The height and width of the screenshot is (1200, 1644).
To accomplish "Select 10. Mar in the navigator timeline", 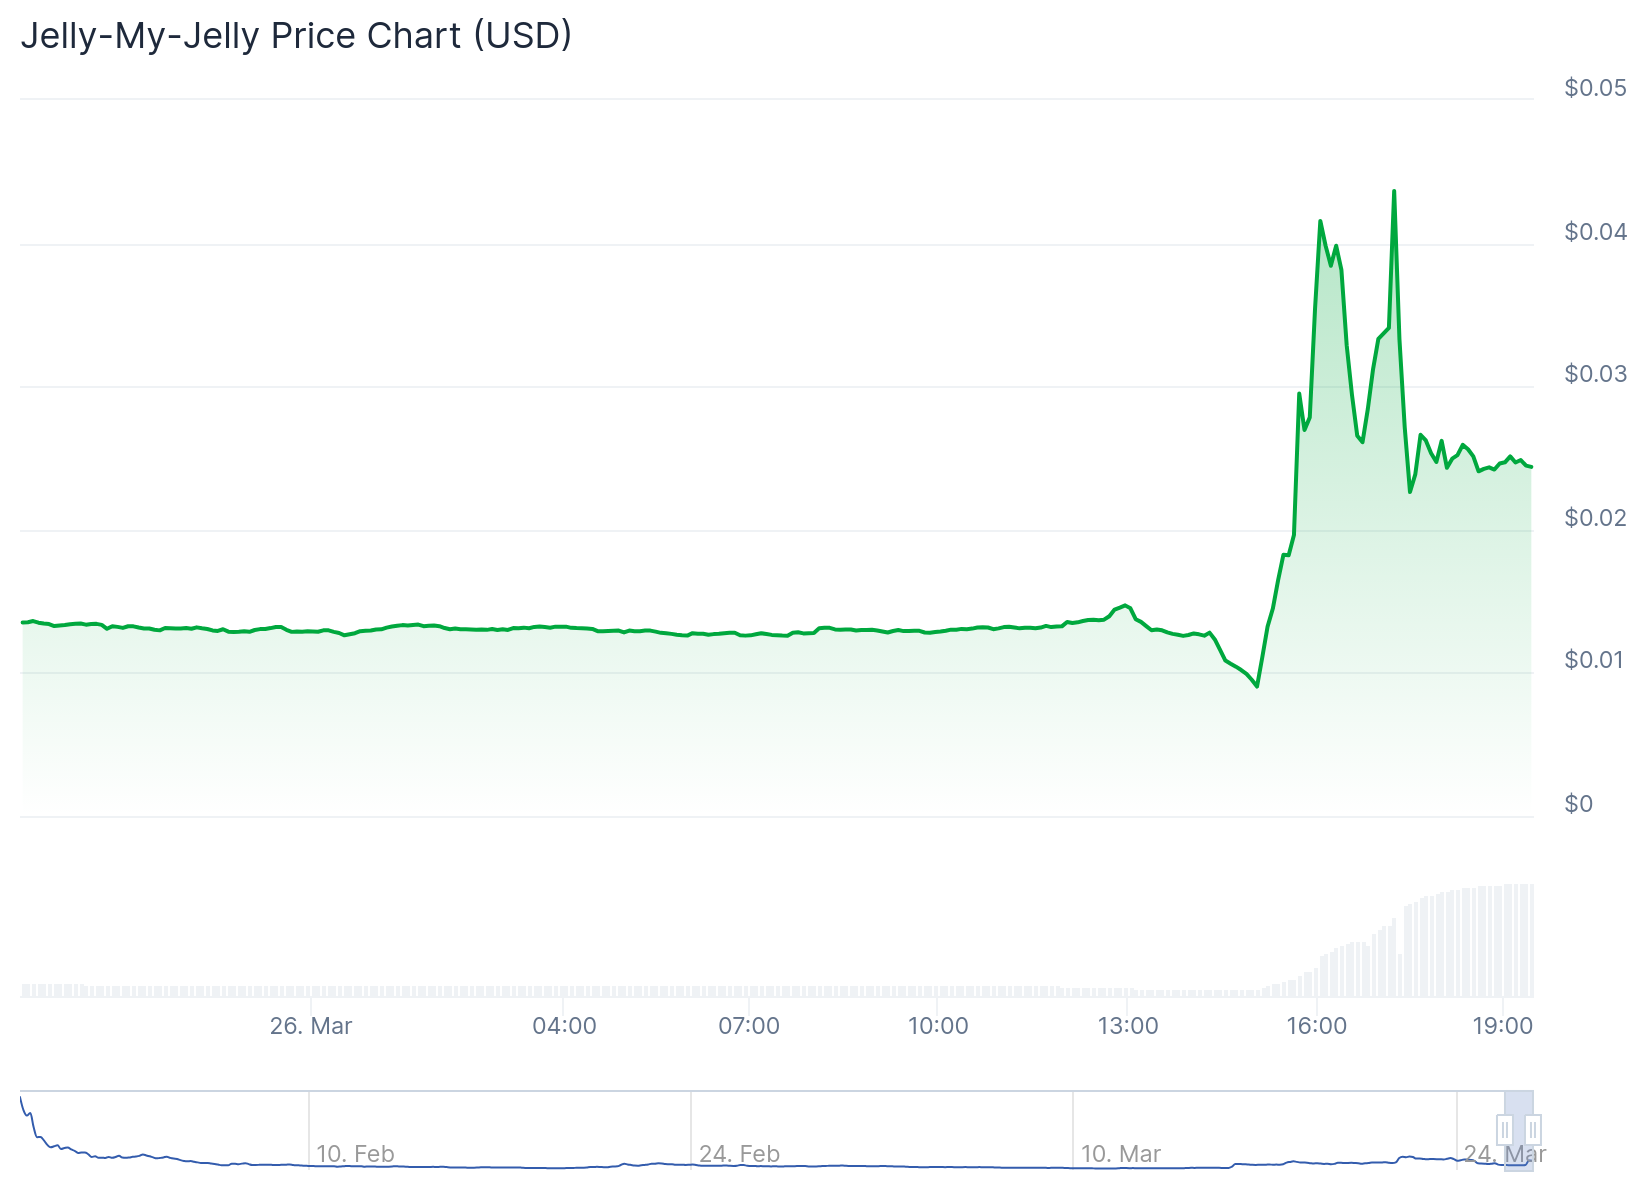I will tap(1121, 1154).
